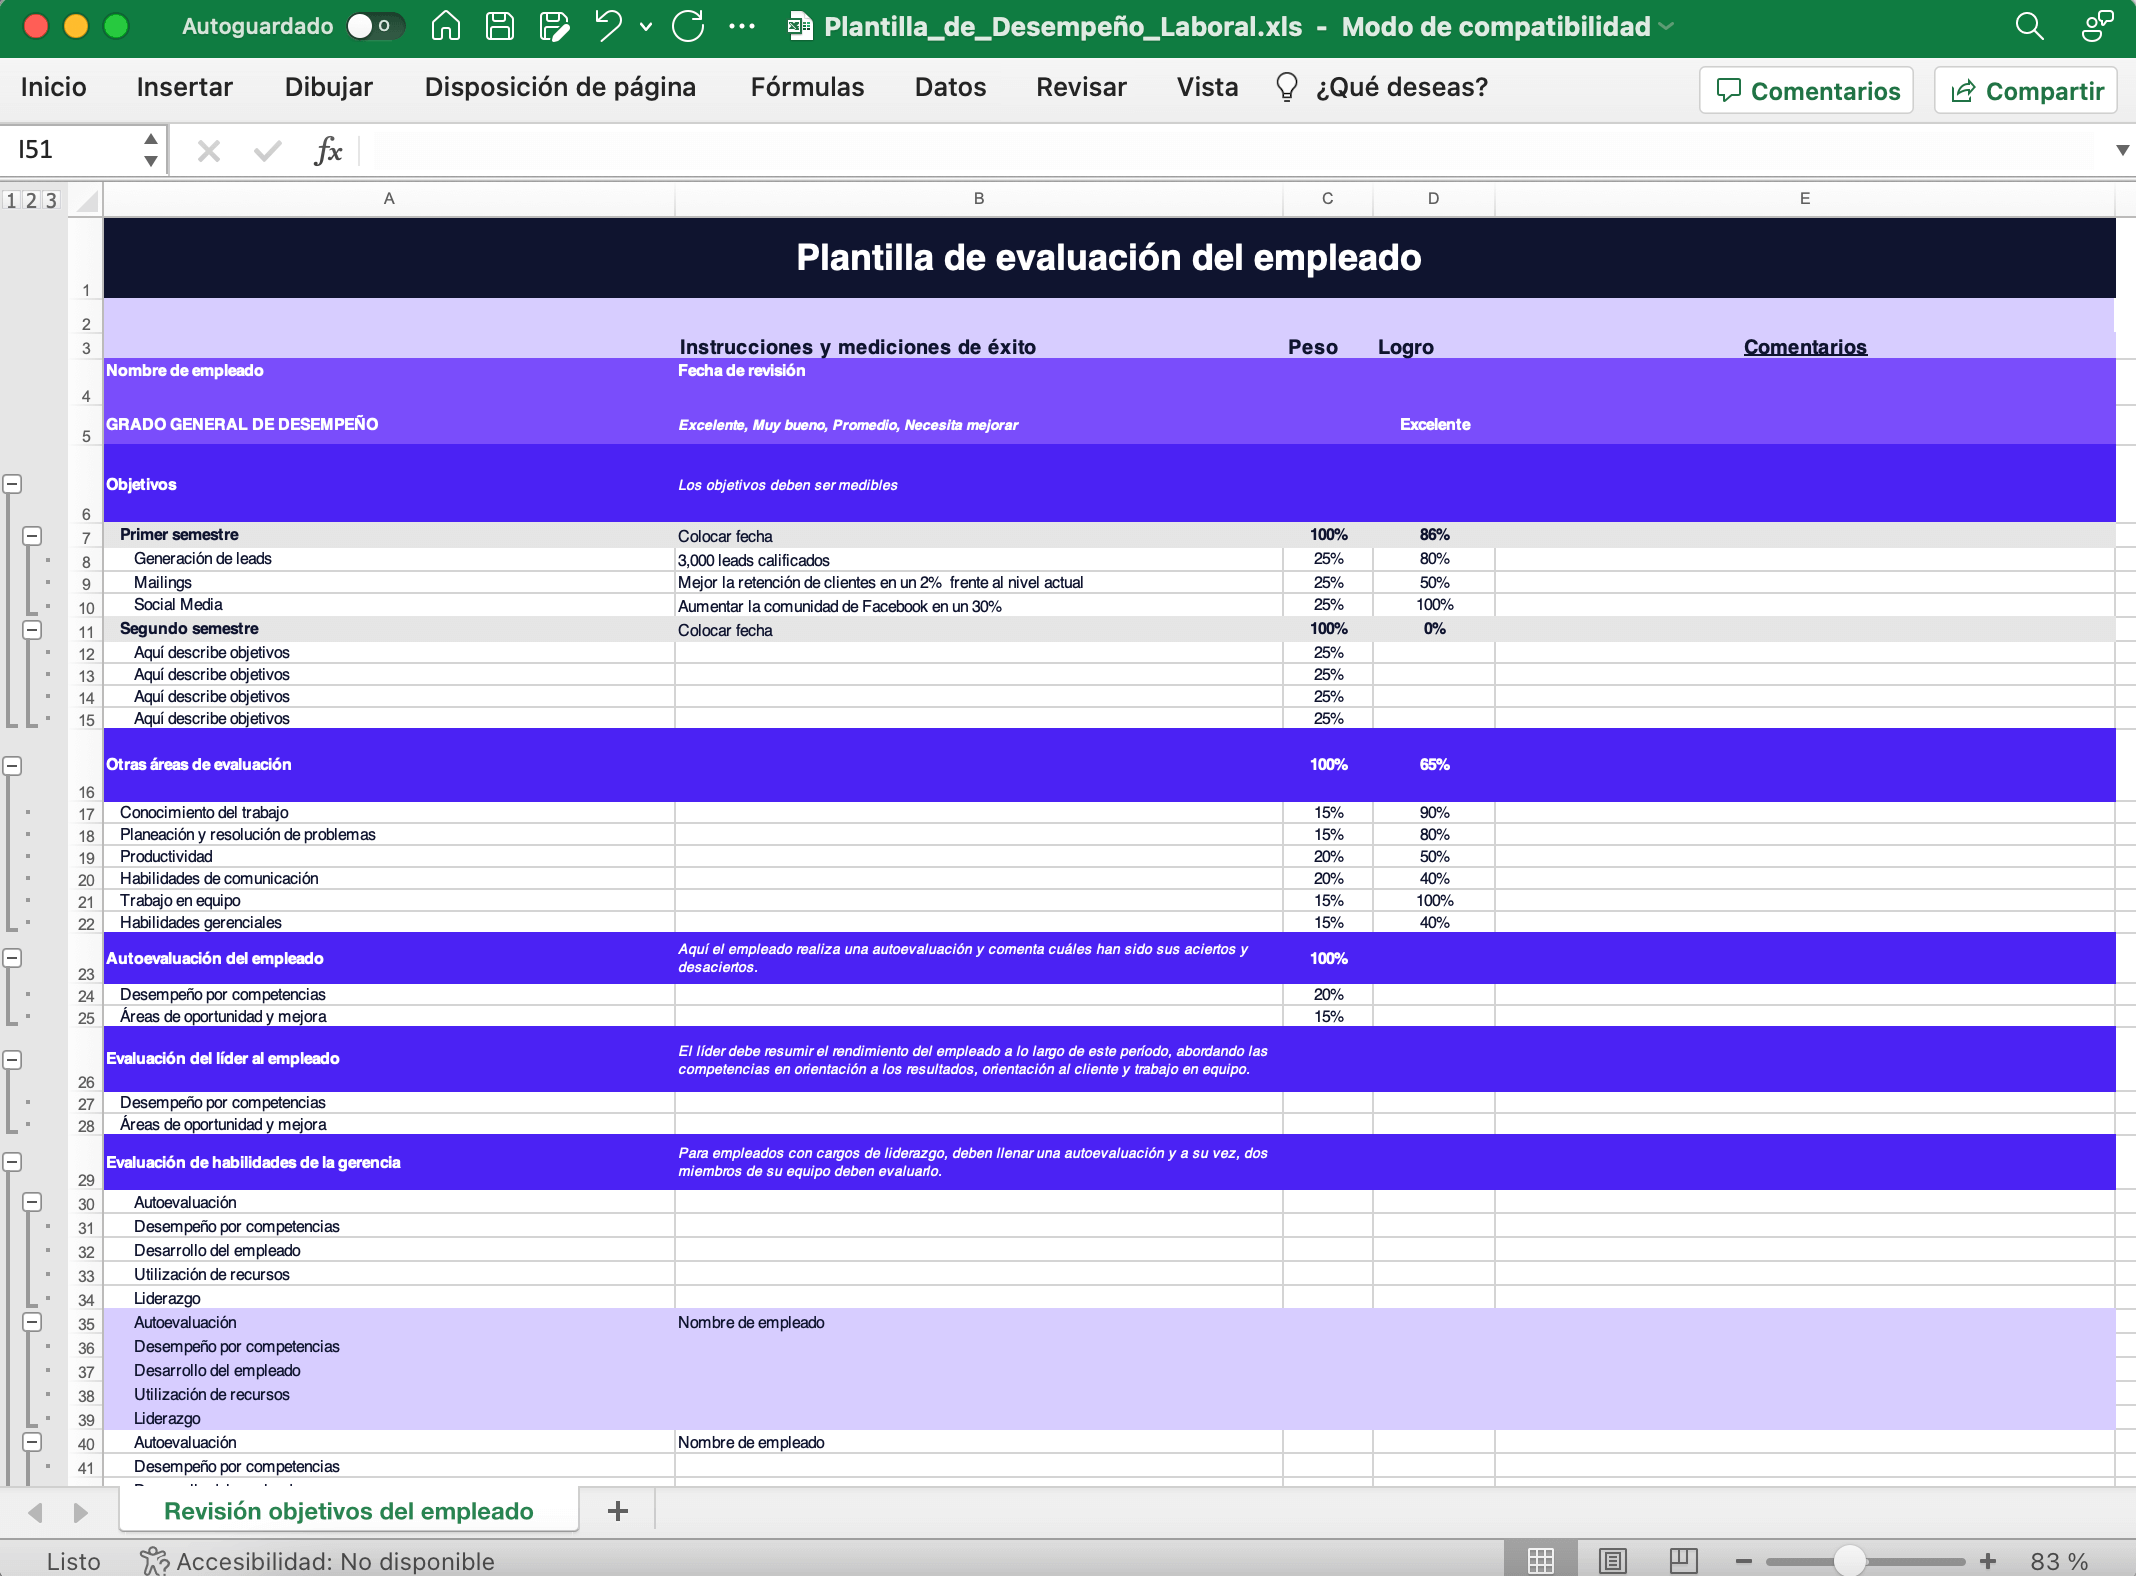Click the Compartir button
Image resolution: width=2136 pixels, height=1576 pixels.
click(2025, 90)
